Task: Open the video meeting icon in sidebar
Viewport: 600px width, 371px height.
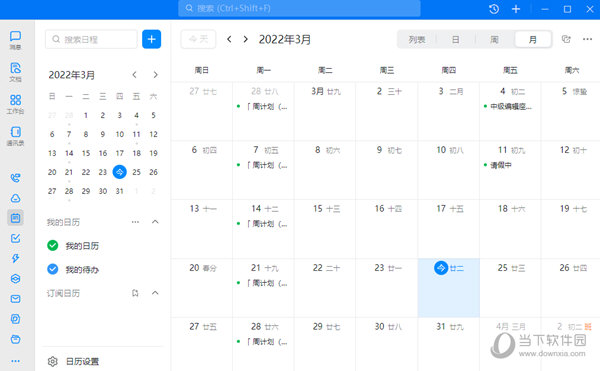Action: pos(15,178)
